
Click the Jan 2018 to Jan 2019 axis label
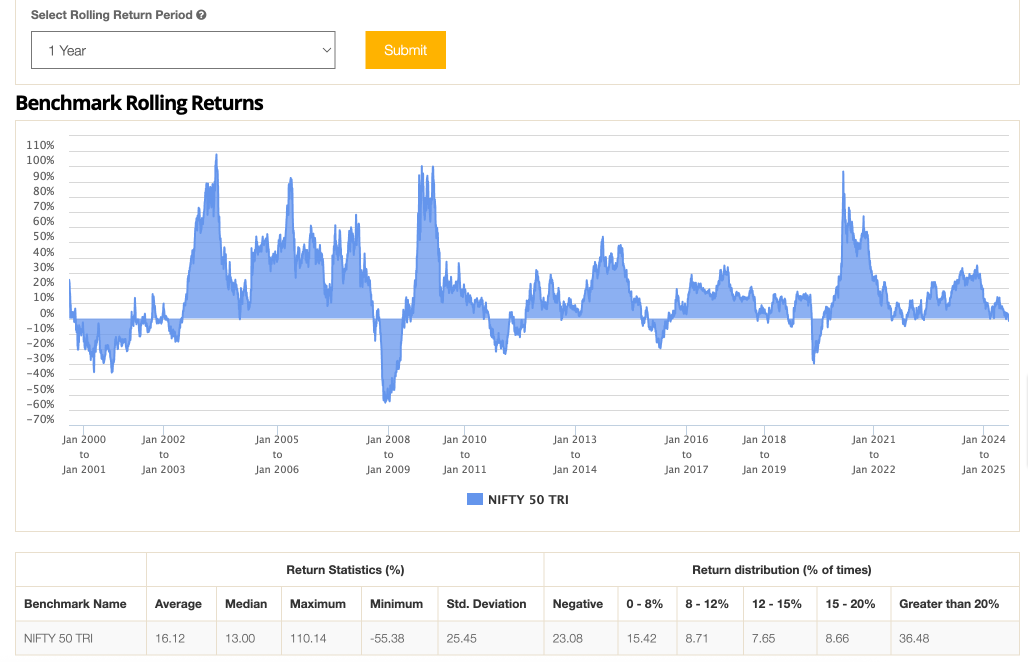(x=764, y=454)
